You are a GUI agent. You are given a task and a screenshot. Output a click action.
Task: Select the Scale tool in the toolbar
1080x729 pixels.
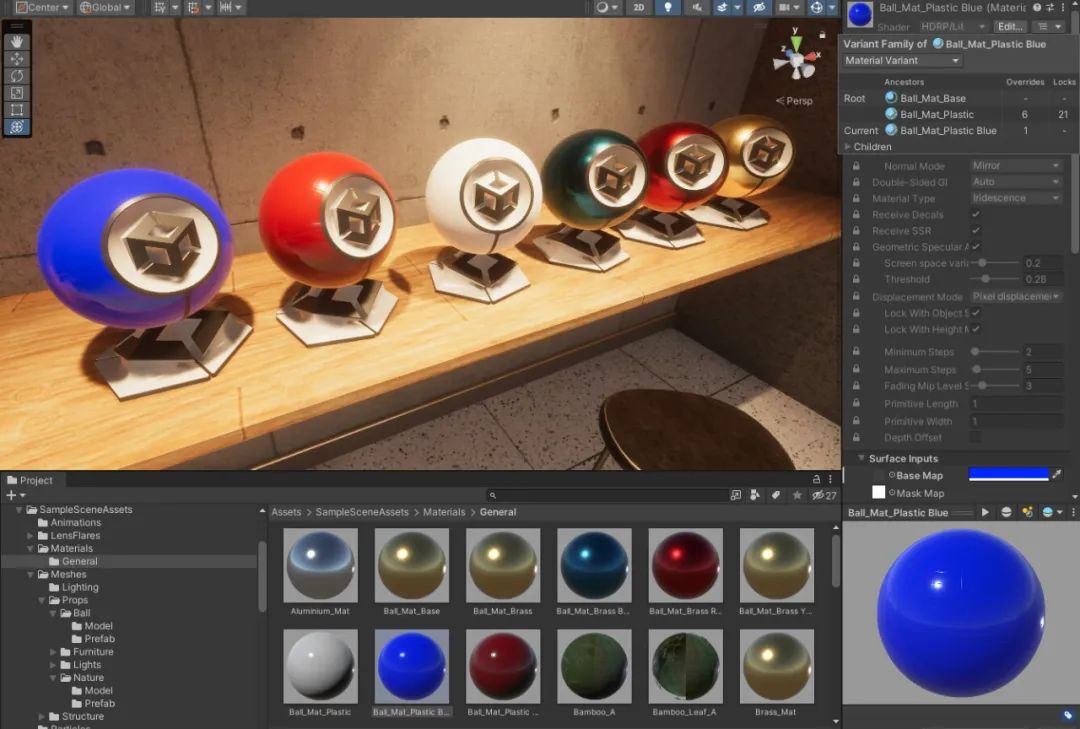click(x=15, y=93)
